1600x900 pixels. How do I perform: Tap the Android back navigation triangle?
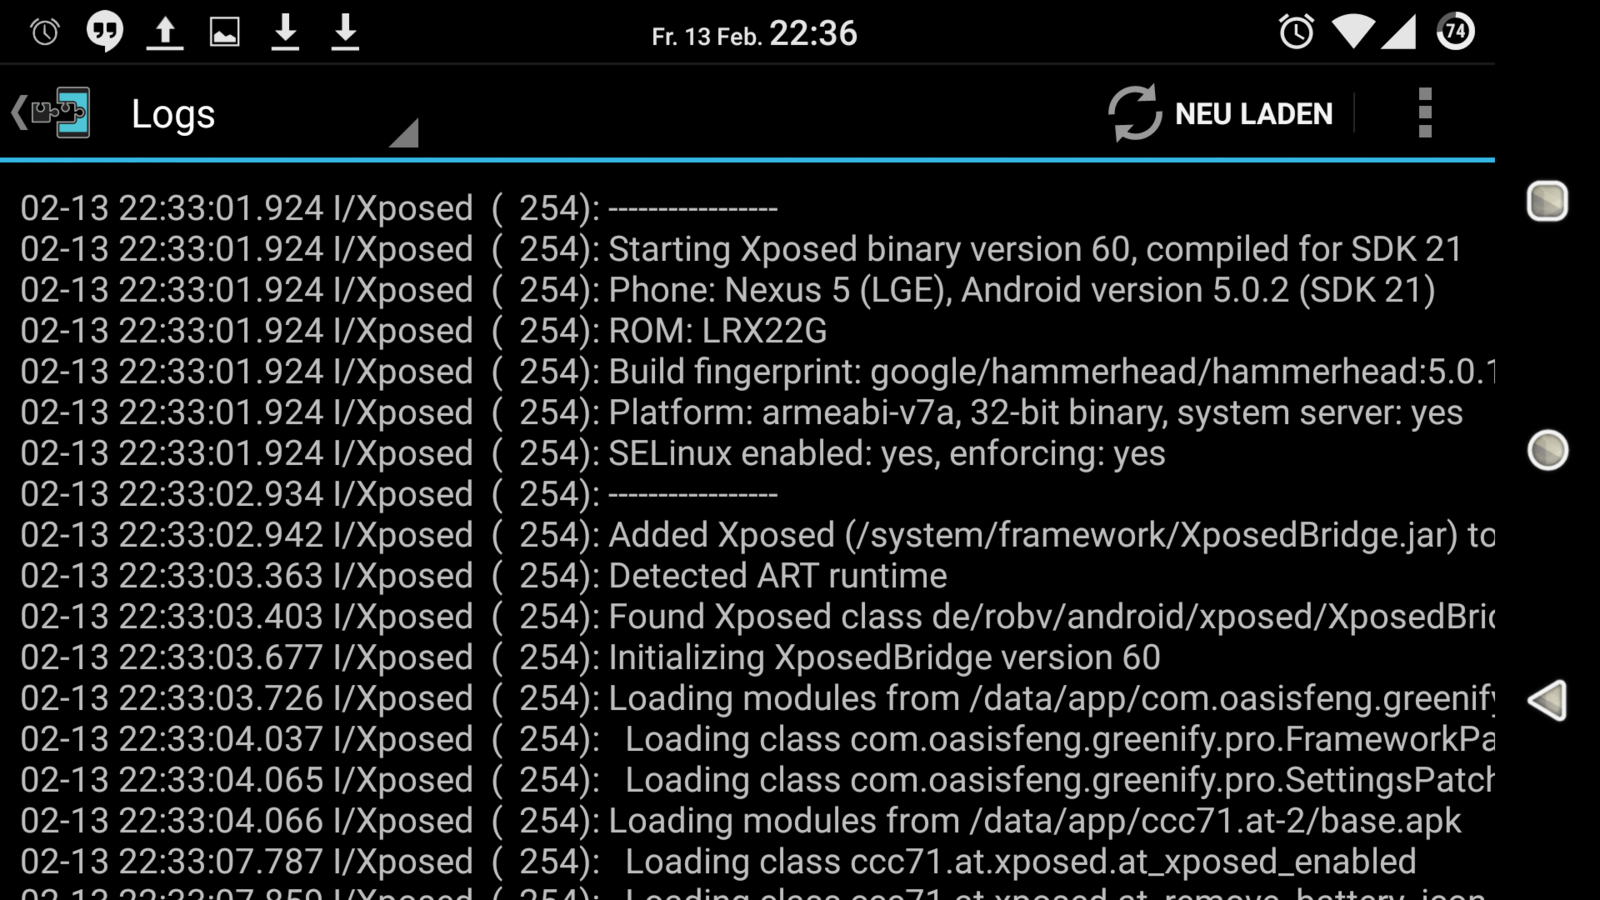1547,700
